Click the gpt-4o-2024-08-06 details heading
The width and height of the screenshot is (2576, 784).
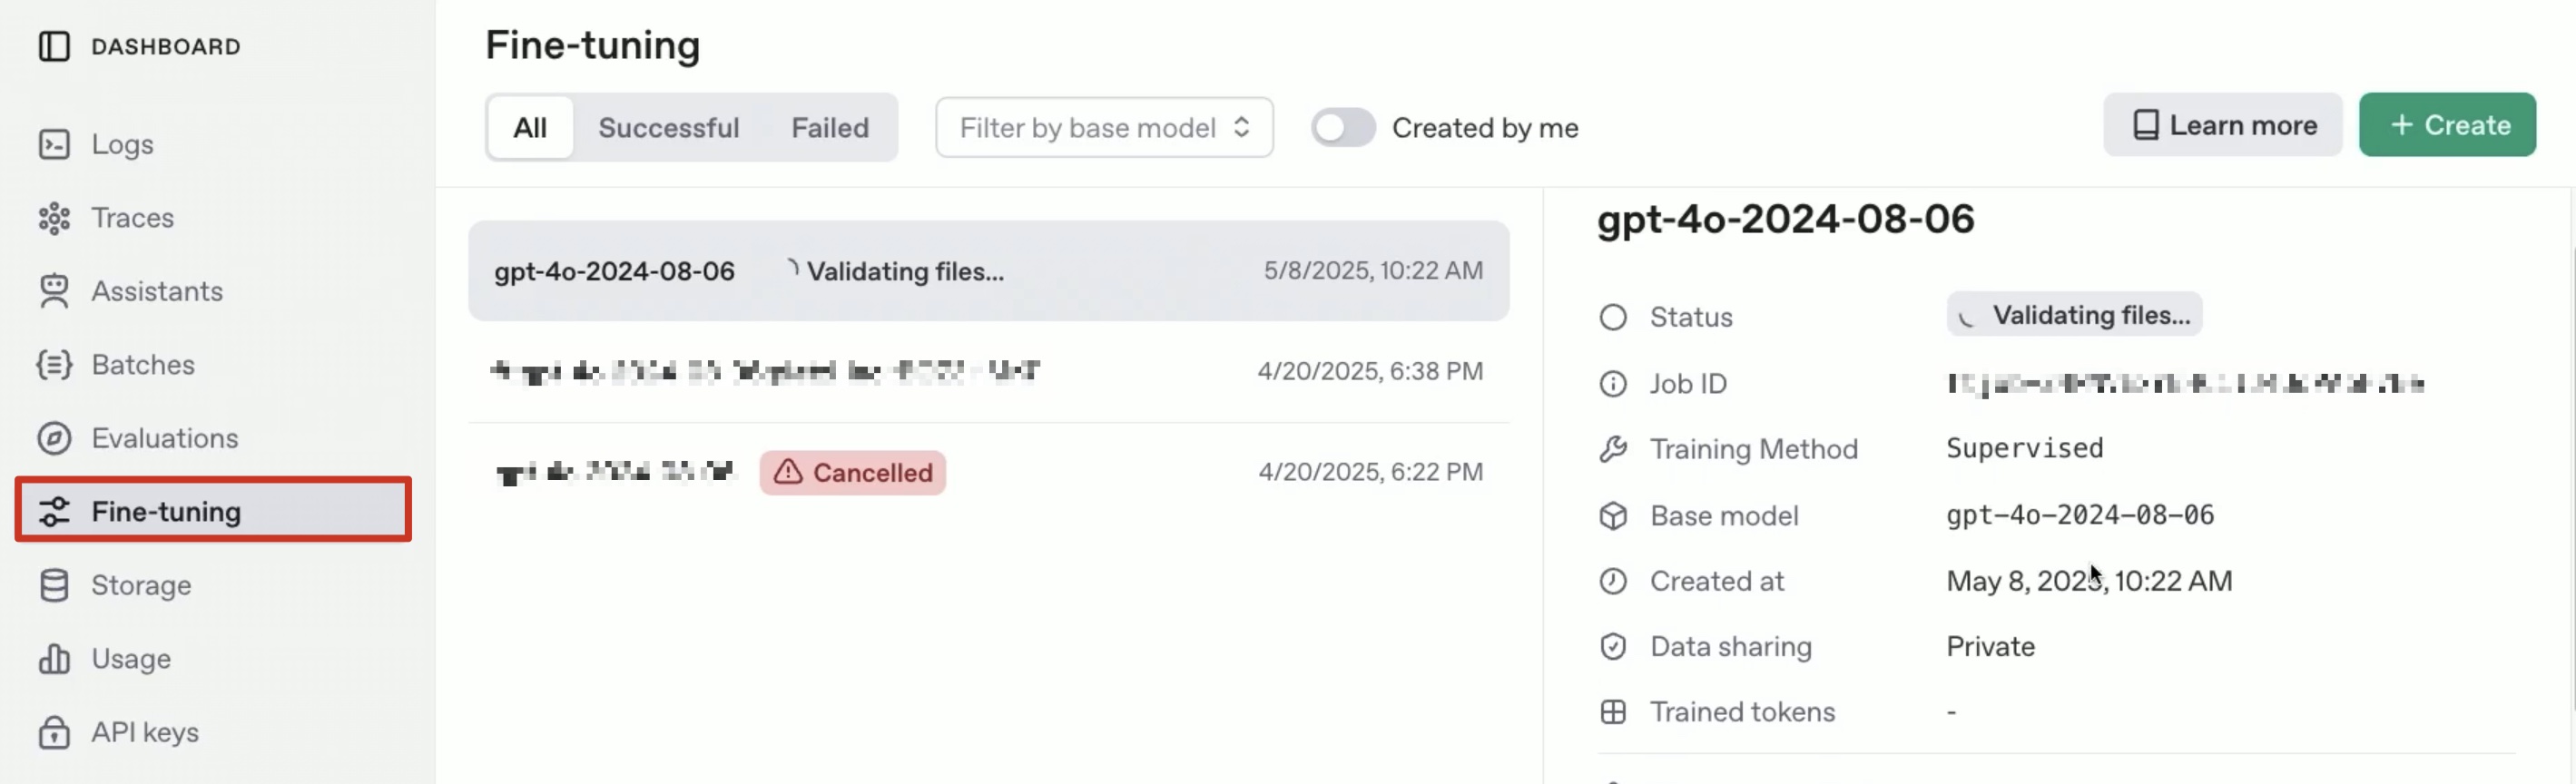[1785, 219]
